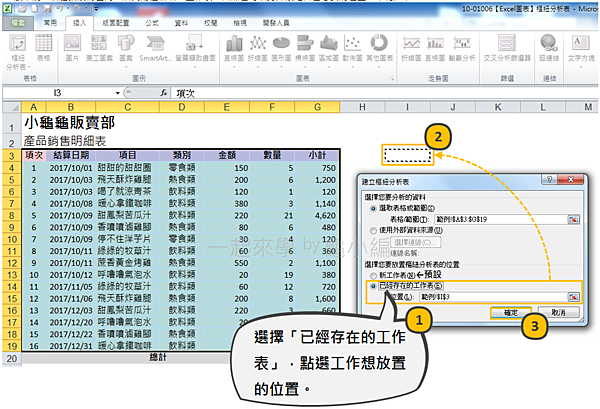Click the cell 2017/11/05

click(71, 287)
